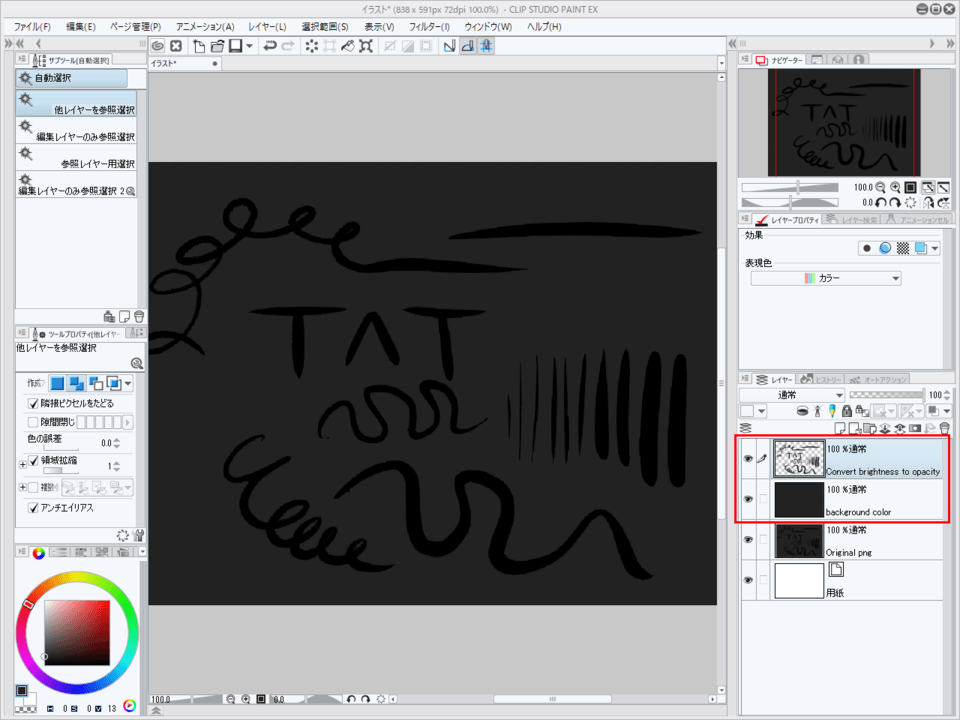Click the New document page icon
The image size is (960, 720).
point(199,46)
